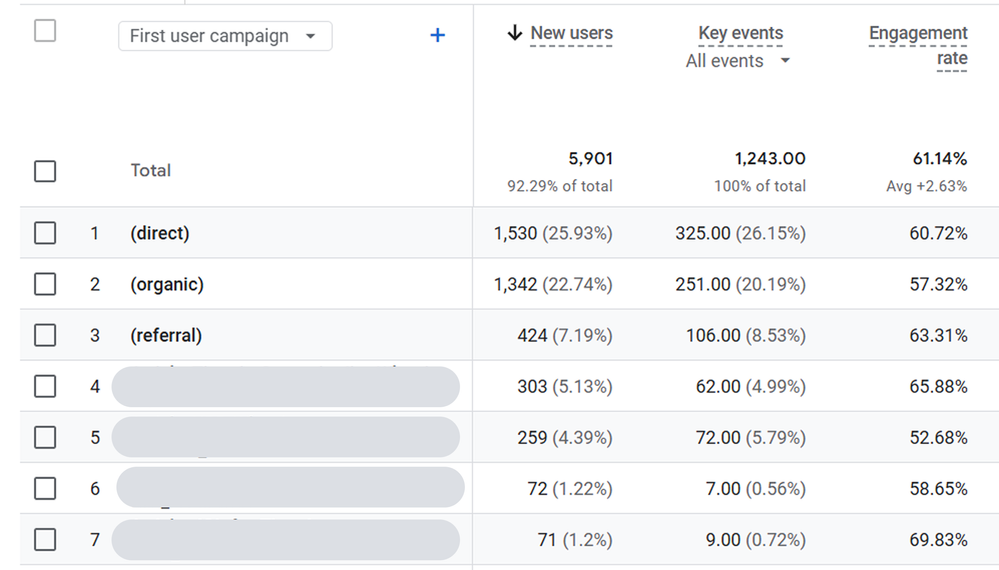The image size is (999, 570).
Task: Check the Total row checkbox
Action: tap(45, 171)
